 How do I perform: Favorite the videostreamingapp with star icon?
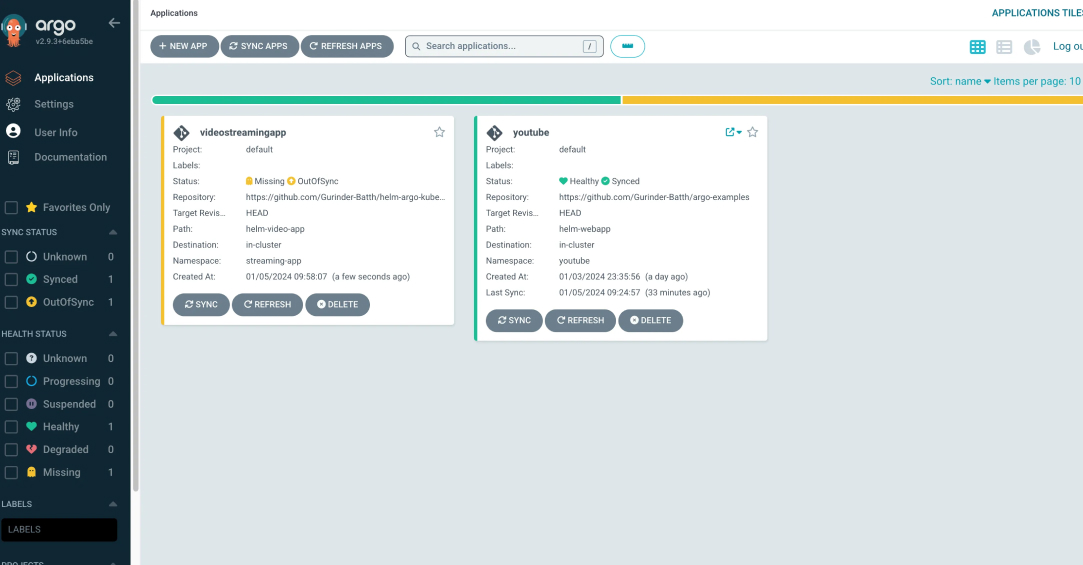point(439,132)
